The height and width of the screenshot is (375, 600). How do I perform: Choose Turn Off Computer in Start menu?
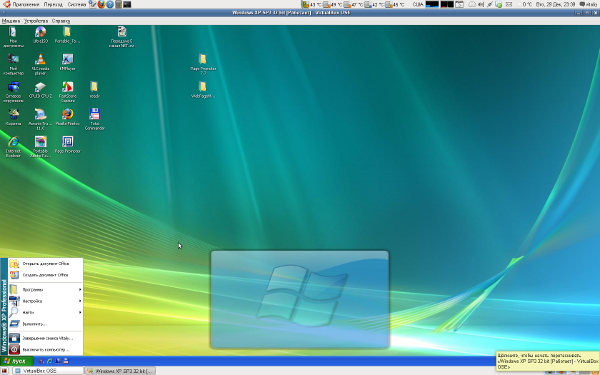[46, 349]
